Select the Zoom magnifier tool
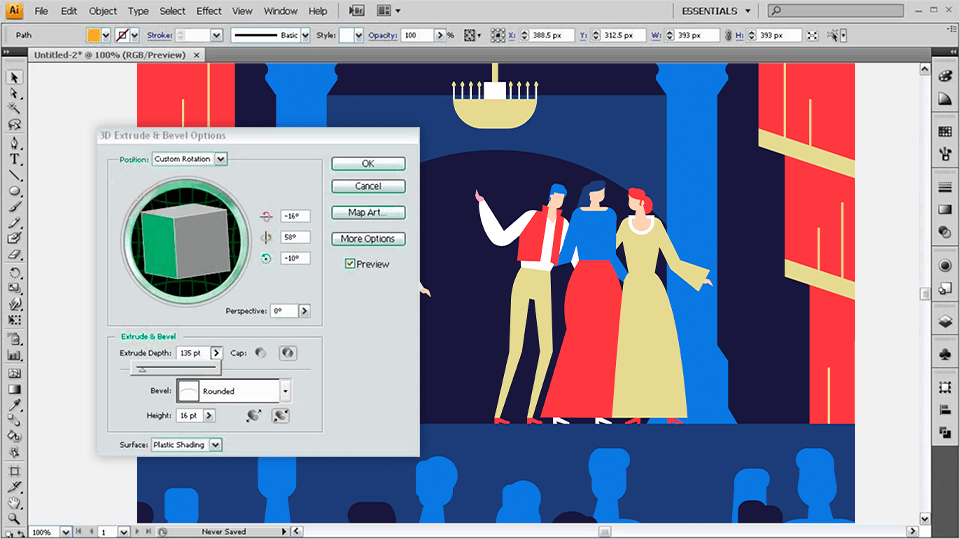Image resolution: width=960 pixels, height=539 pixels. 15,516
